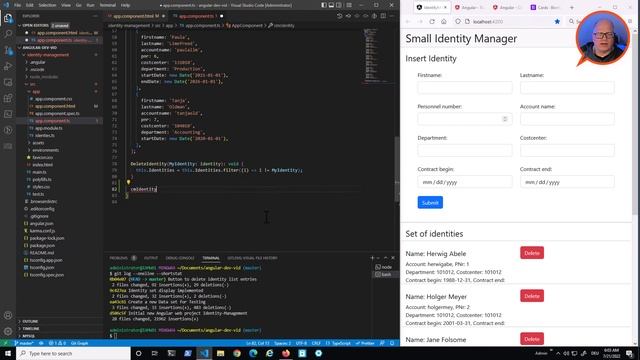Go to browser home page
640x360 pixels.
point(444,22)
